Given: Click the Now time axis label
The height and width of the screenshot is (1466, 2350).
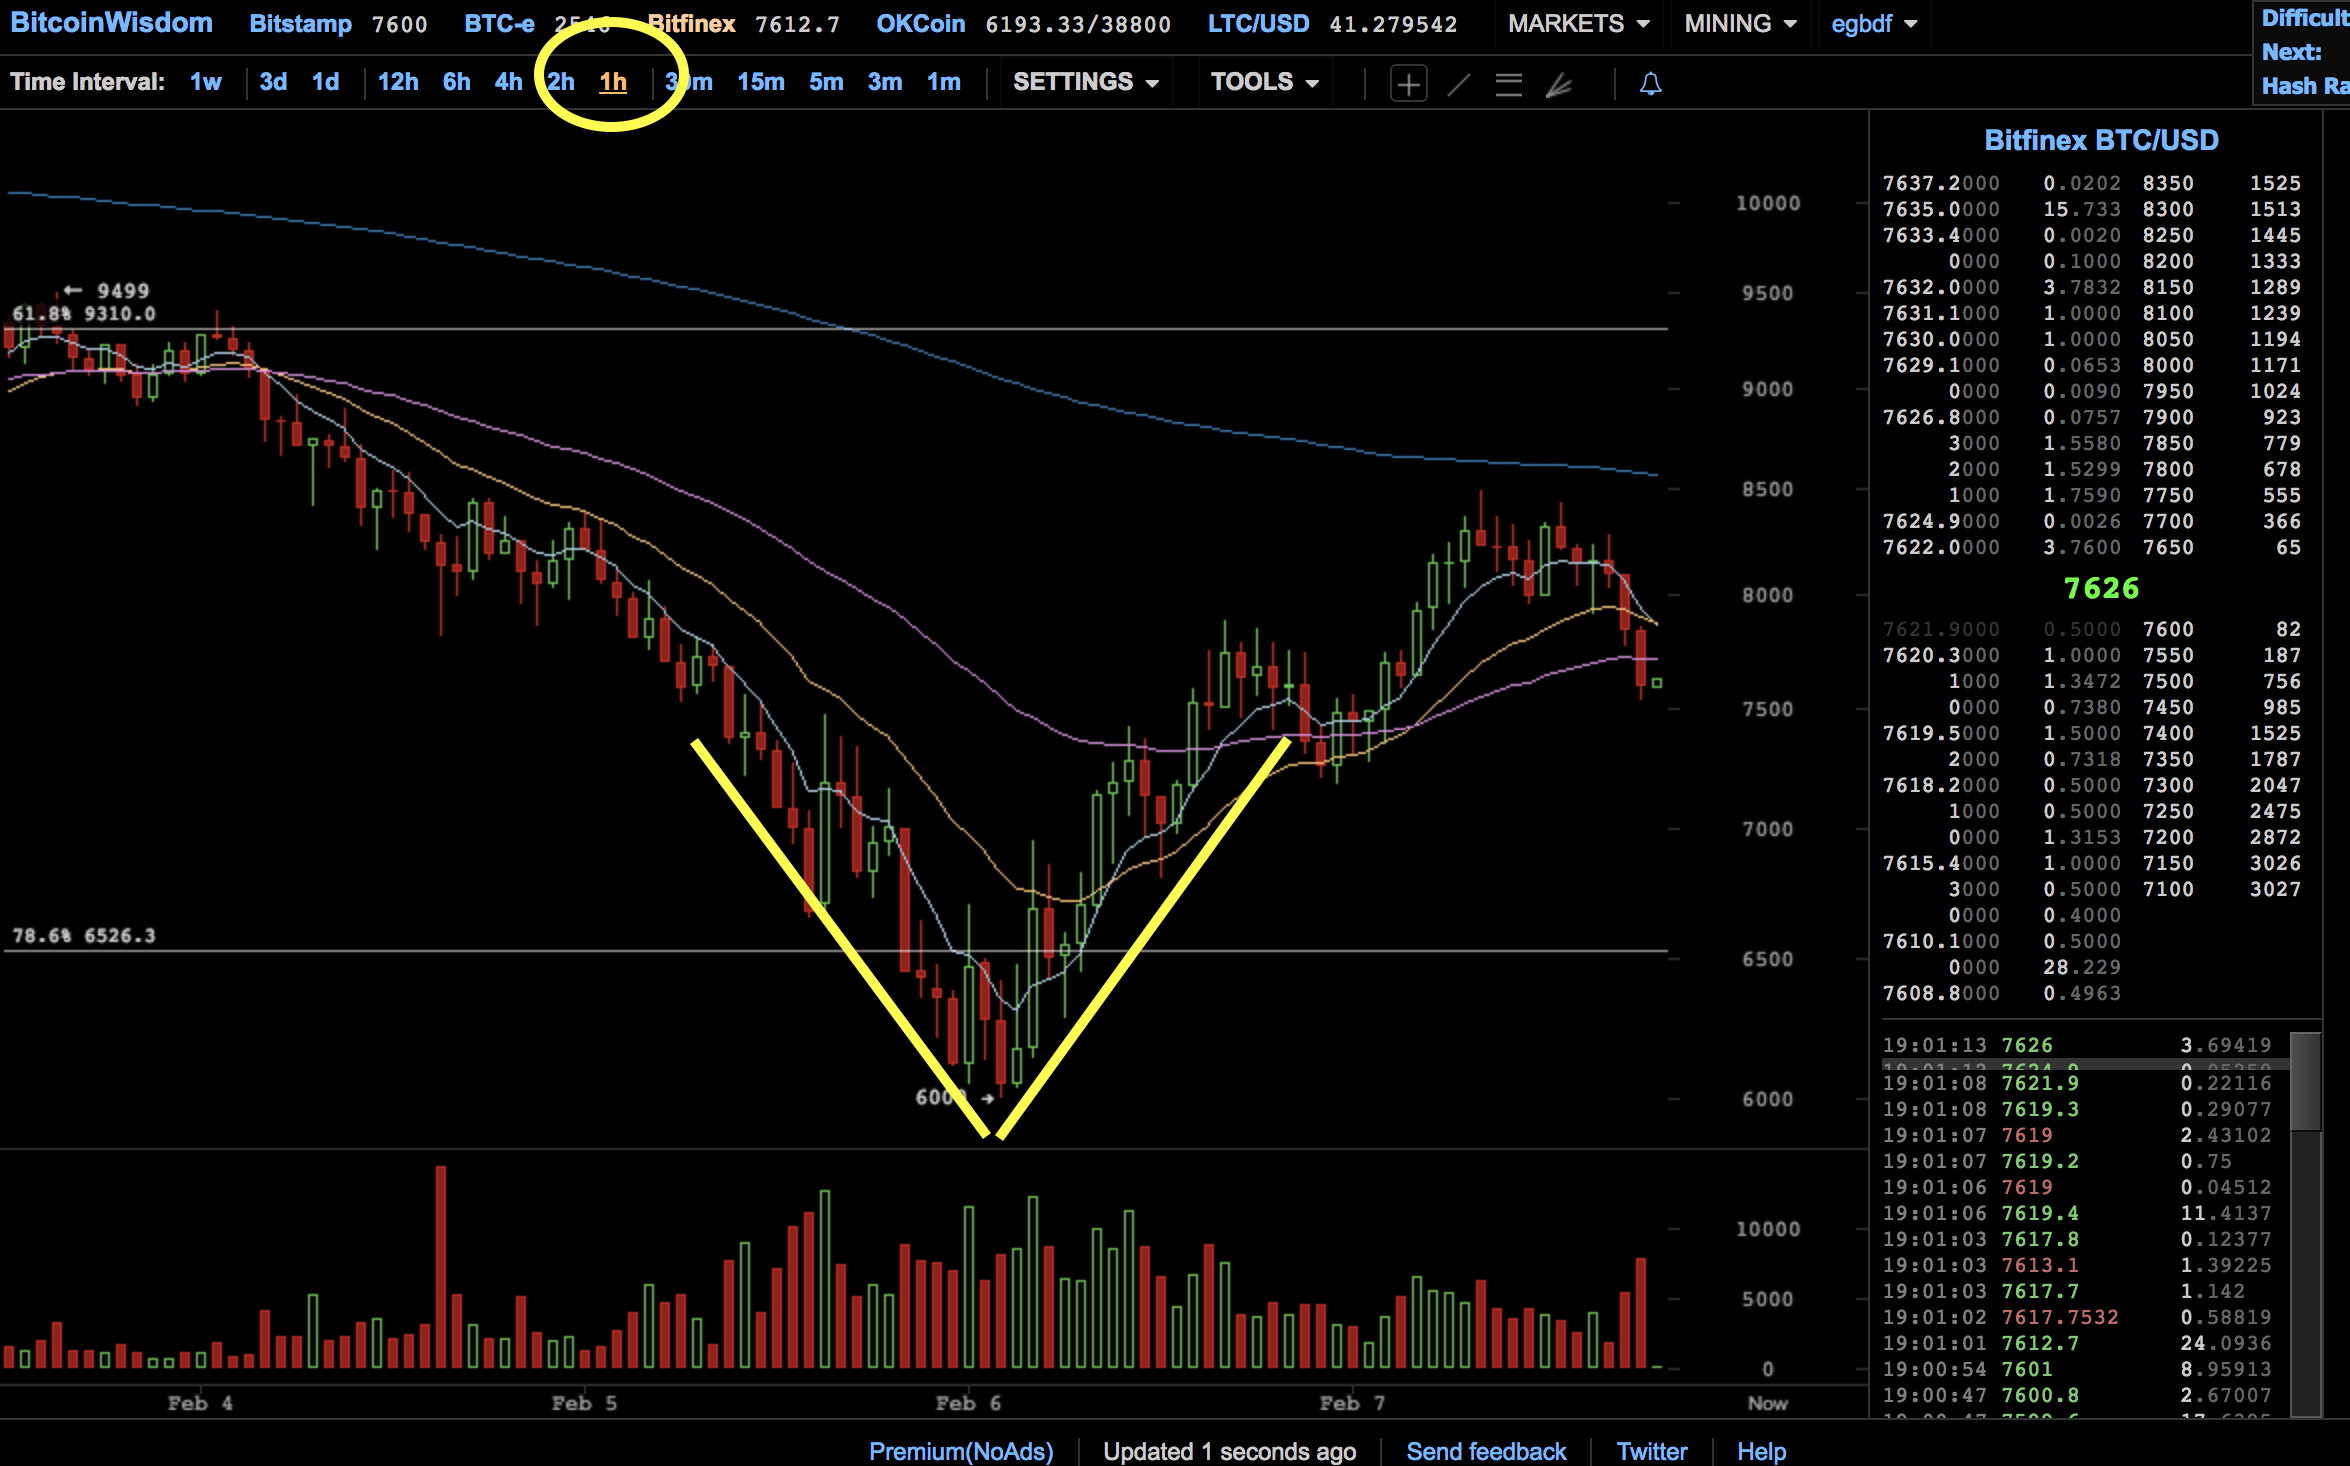Looking at the screenshot, I should click(1767, 1403).
